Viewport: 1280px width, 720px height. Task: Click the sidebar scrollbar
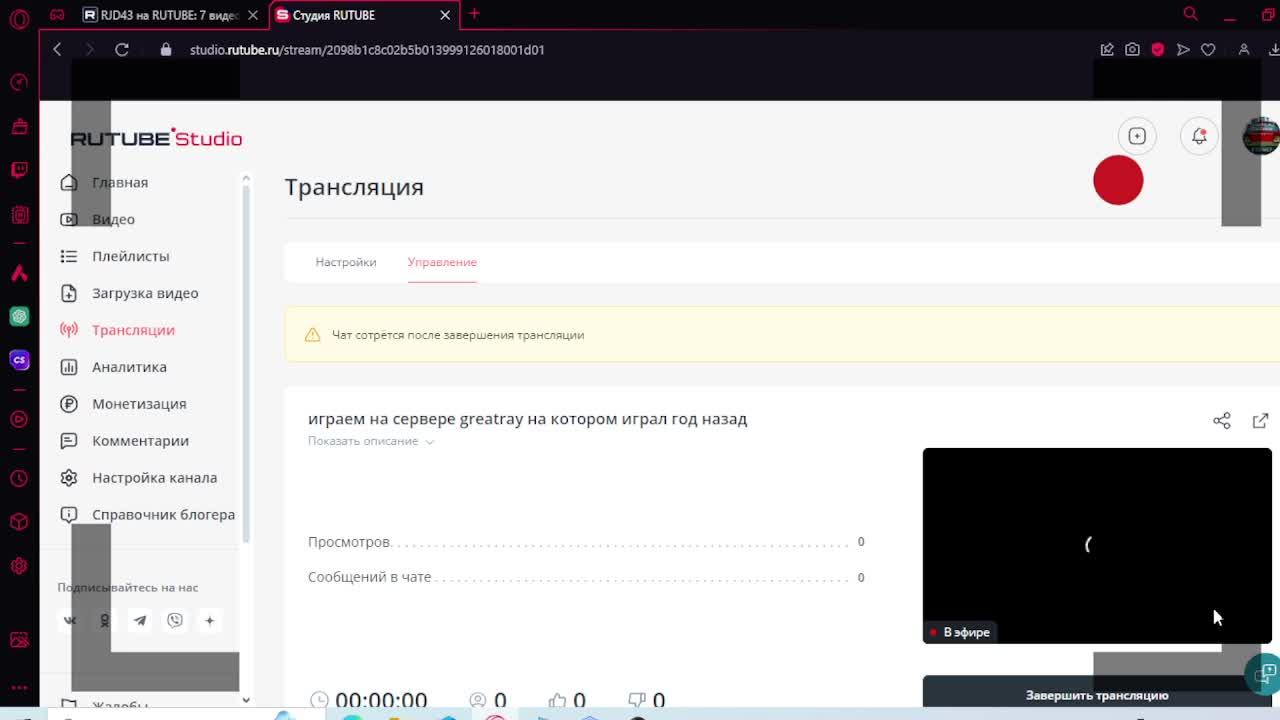tap(246, 365)
